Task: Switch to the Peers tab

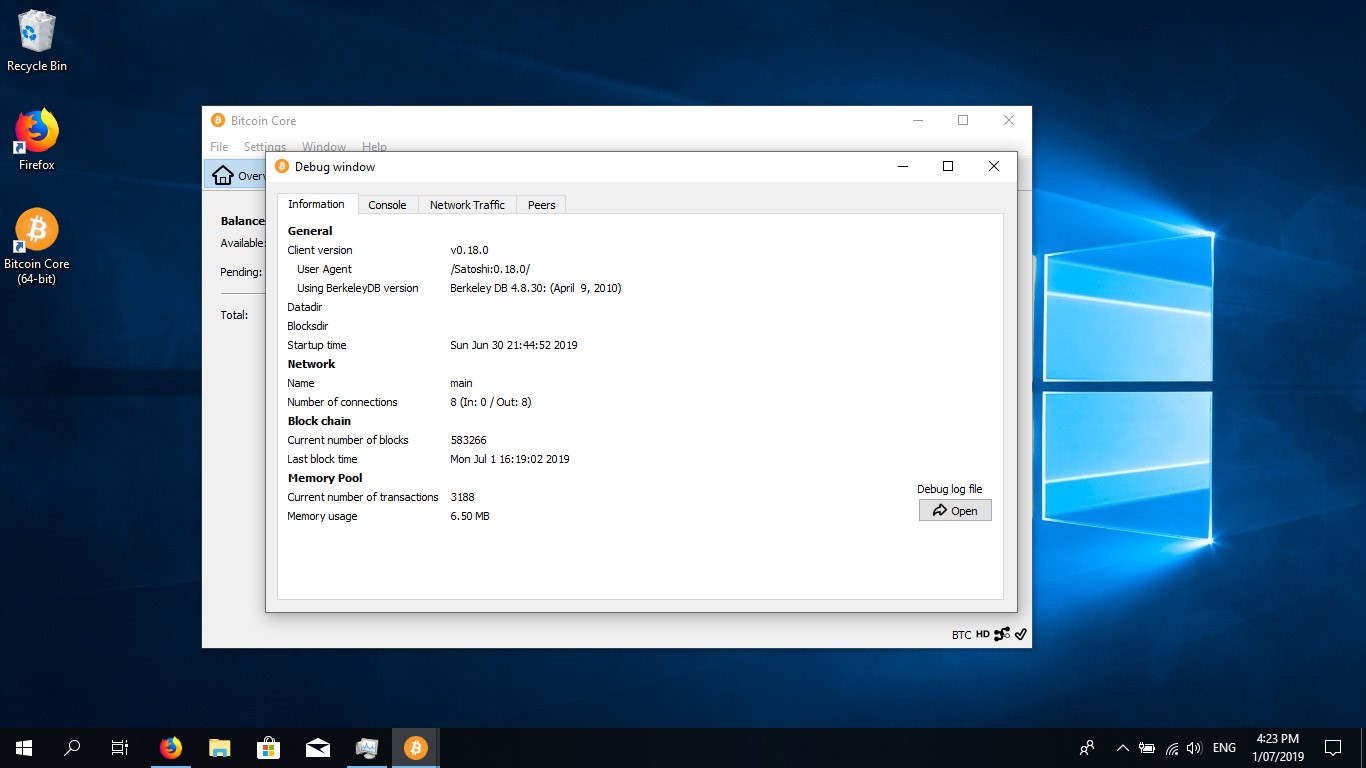Action: 540,204
